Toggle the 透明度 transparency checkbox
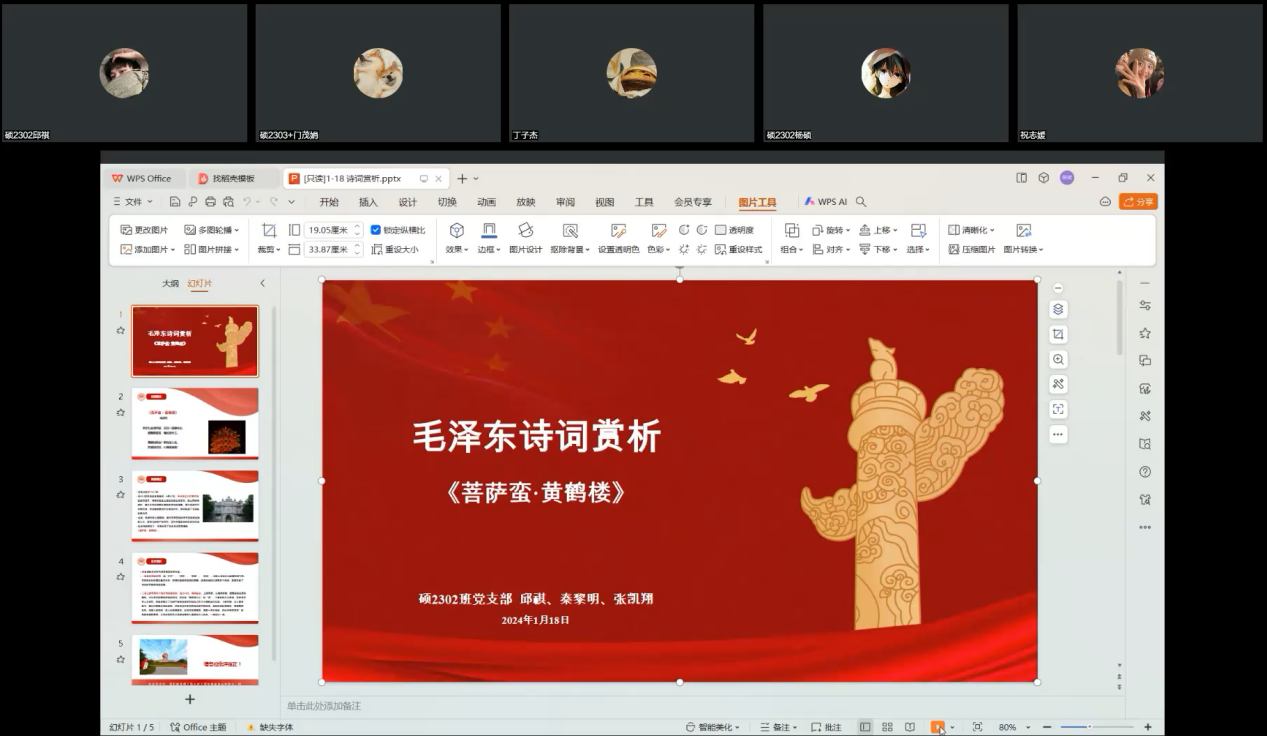The image size is (1267, 736). [x=720, y=230]
